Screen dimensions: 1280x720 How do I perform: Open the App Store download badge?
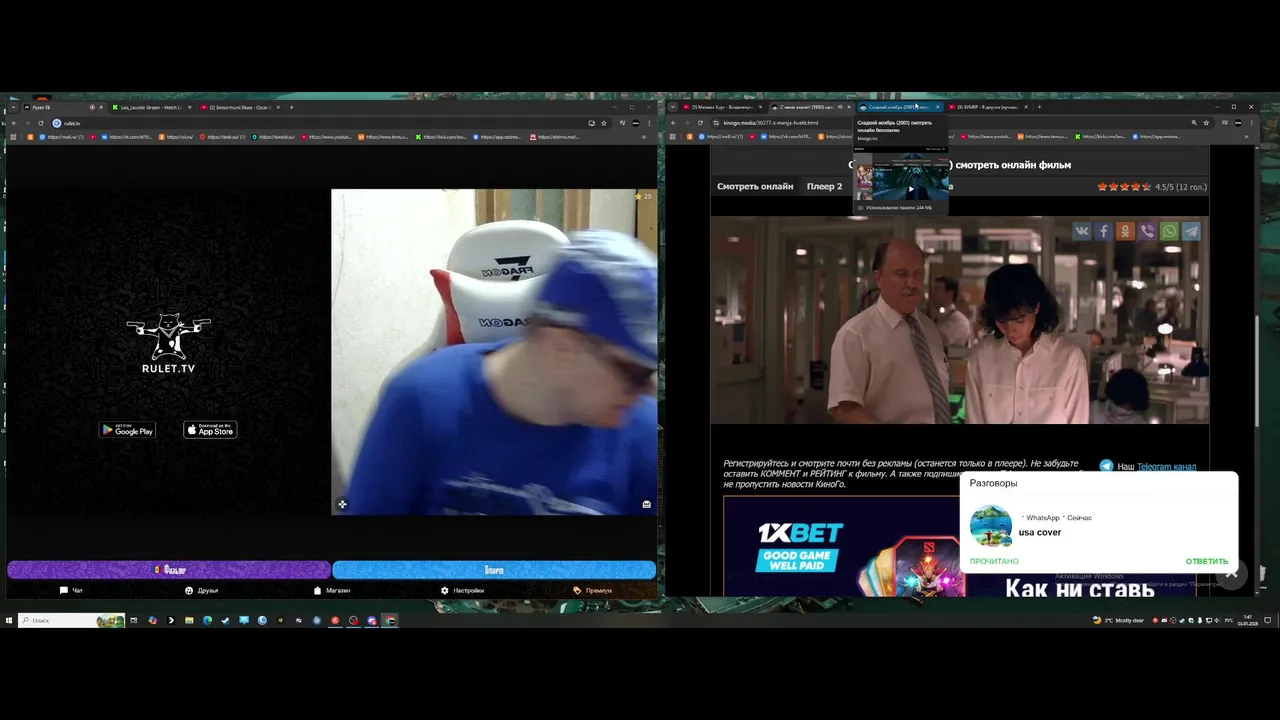[x=210, y=430]
